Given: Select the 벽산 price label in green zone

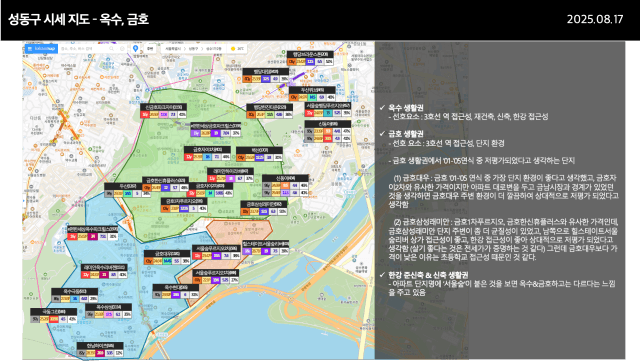Looking at the screenshot, I should pyautogui.click(x=259, y=154).
